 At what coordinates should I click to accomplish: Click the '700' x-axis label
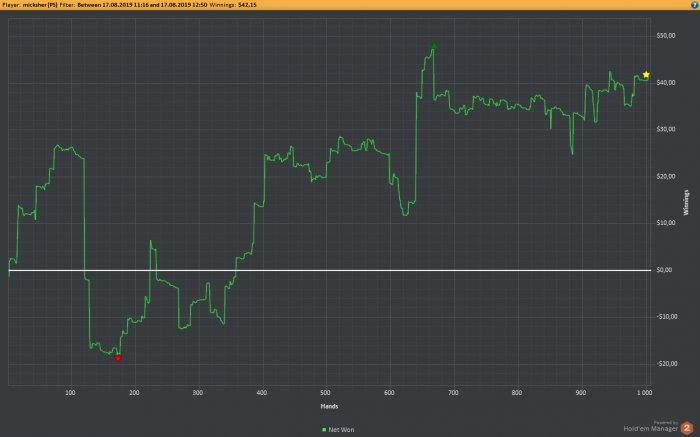tap(453, 393)
